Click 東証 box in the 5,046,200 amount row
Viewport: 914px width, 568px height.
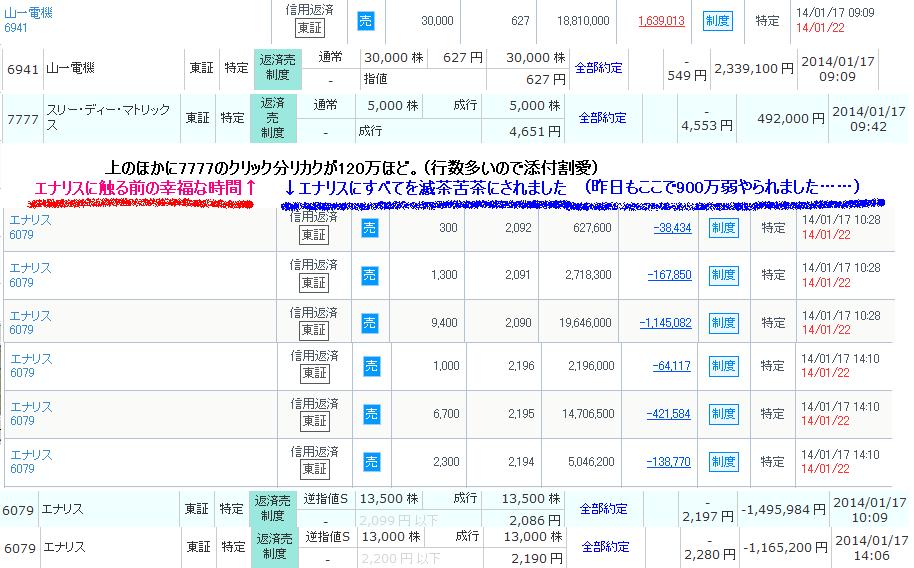(x=315, y=469)
